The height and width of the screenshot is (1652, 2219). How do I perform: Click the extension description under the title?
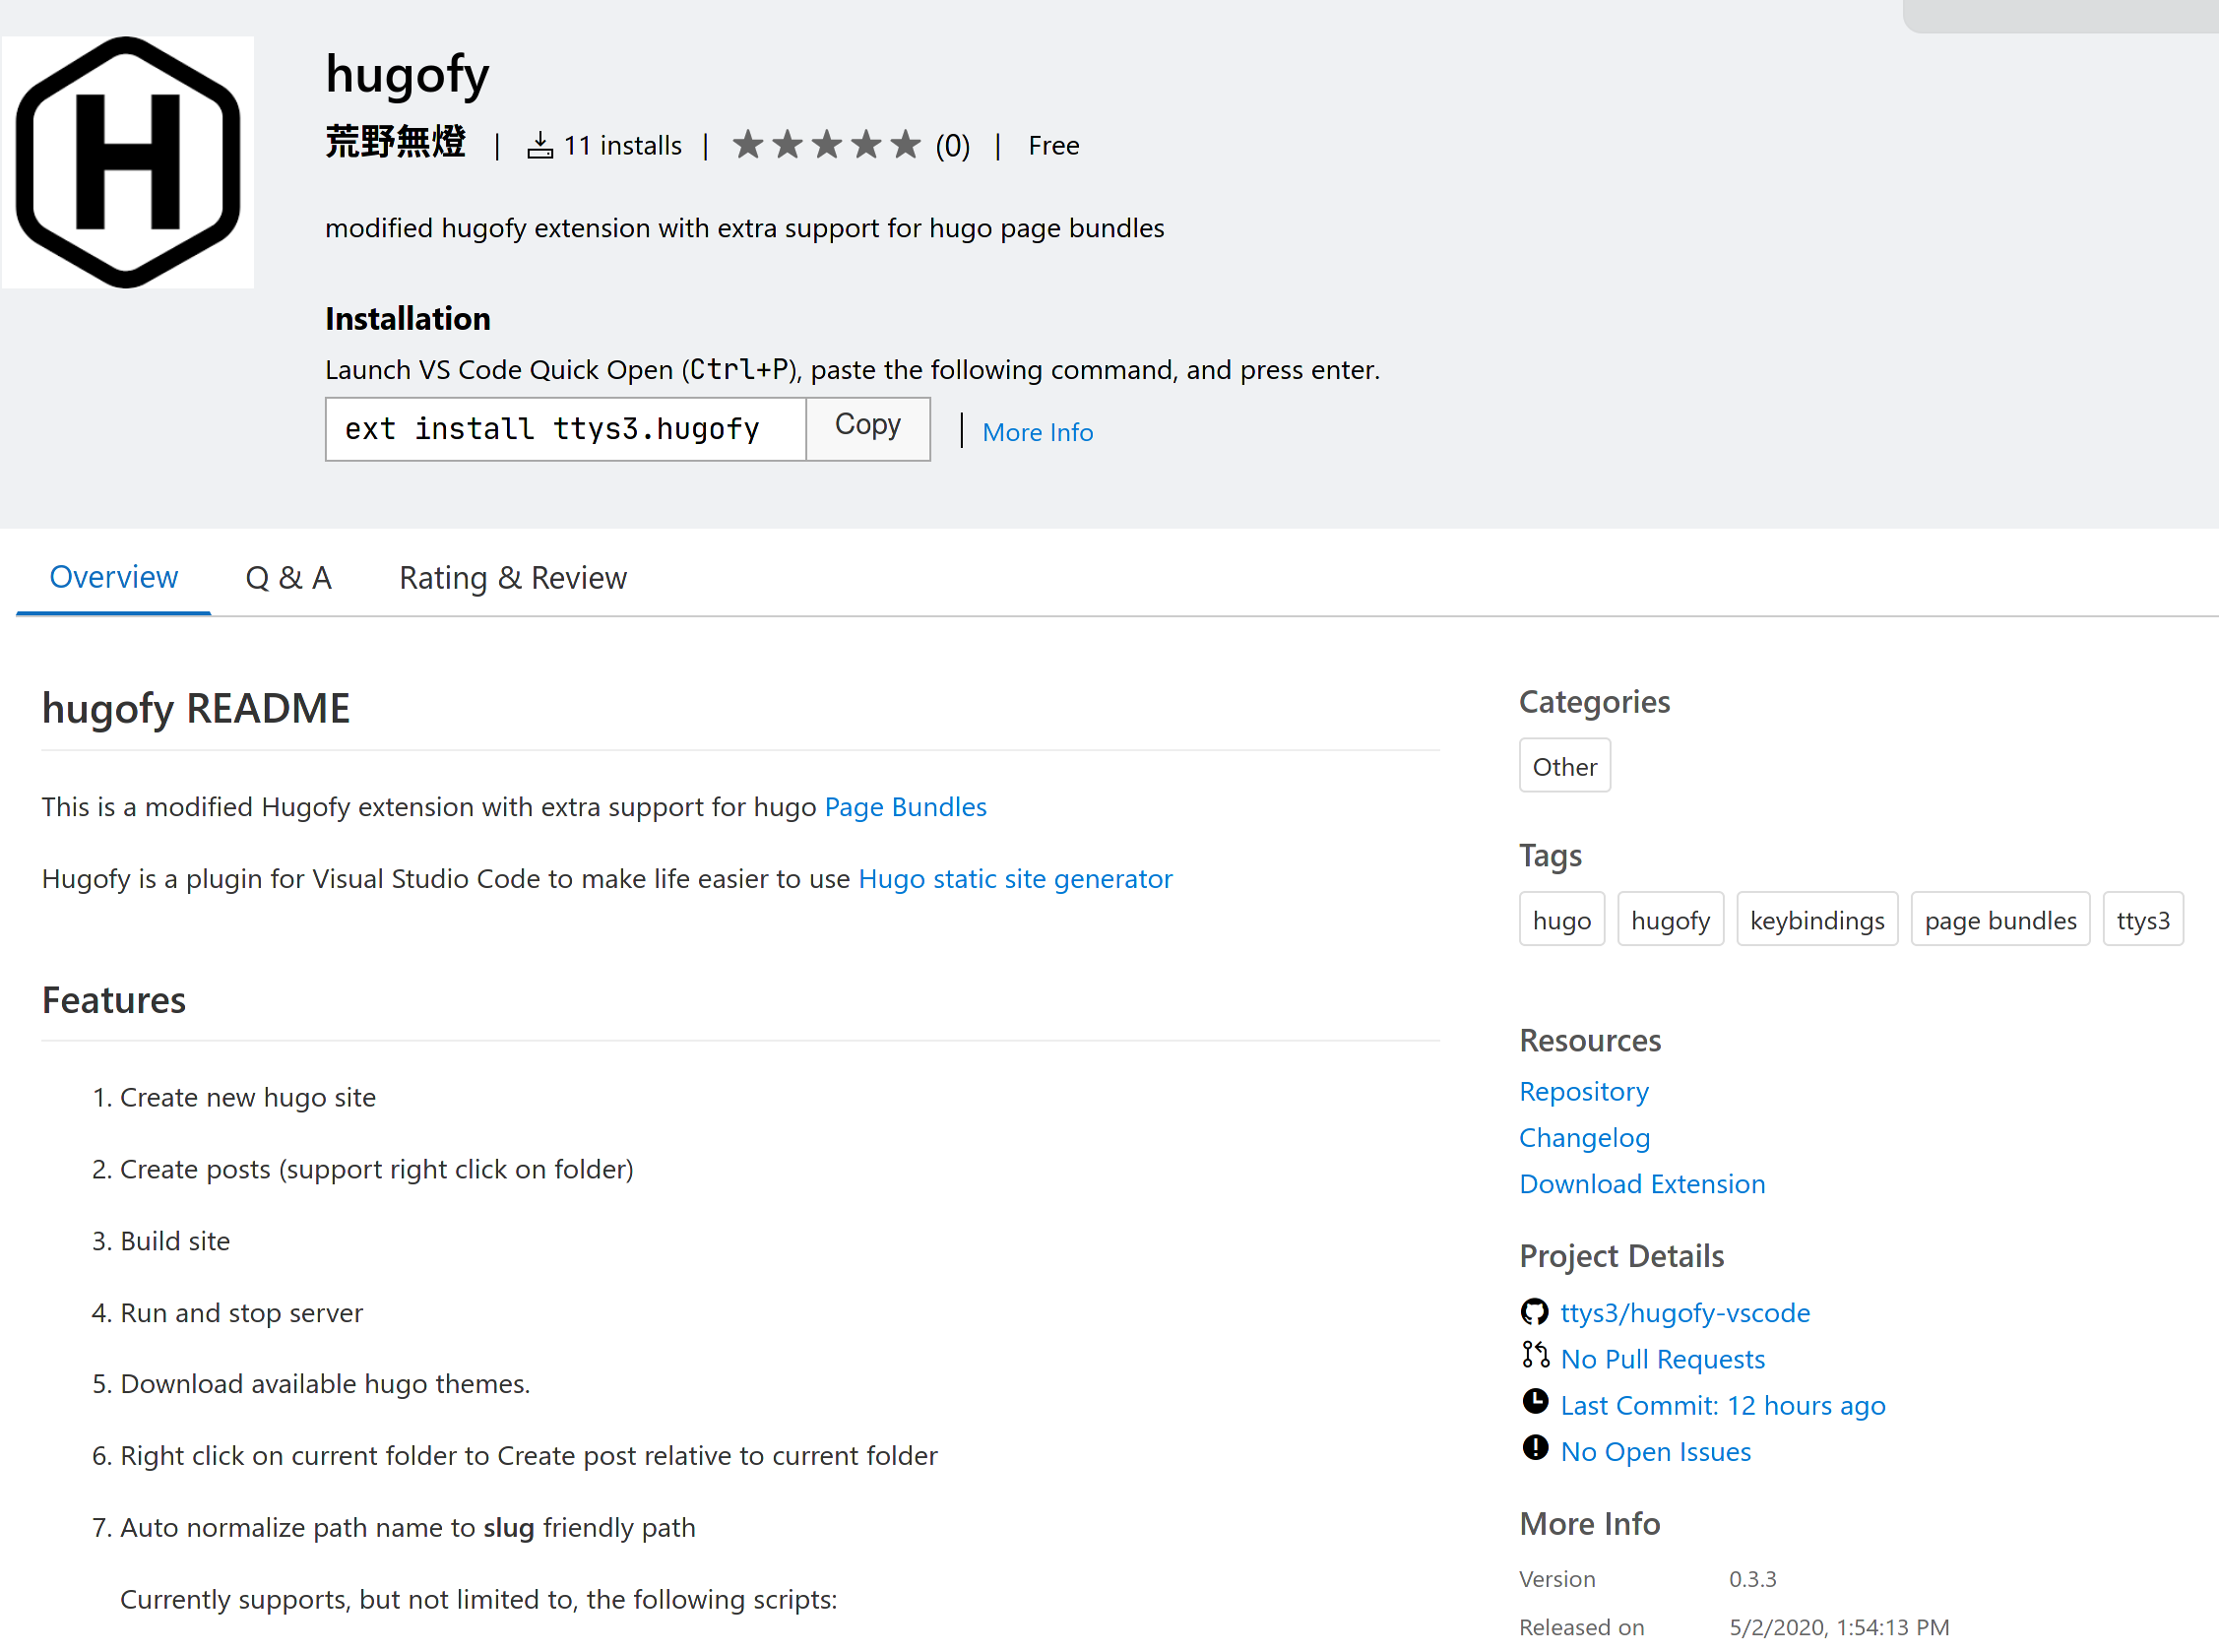pyautogui.click(x=745, y=228)
